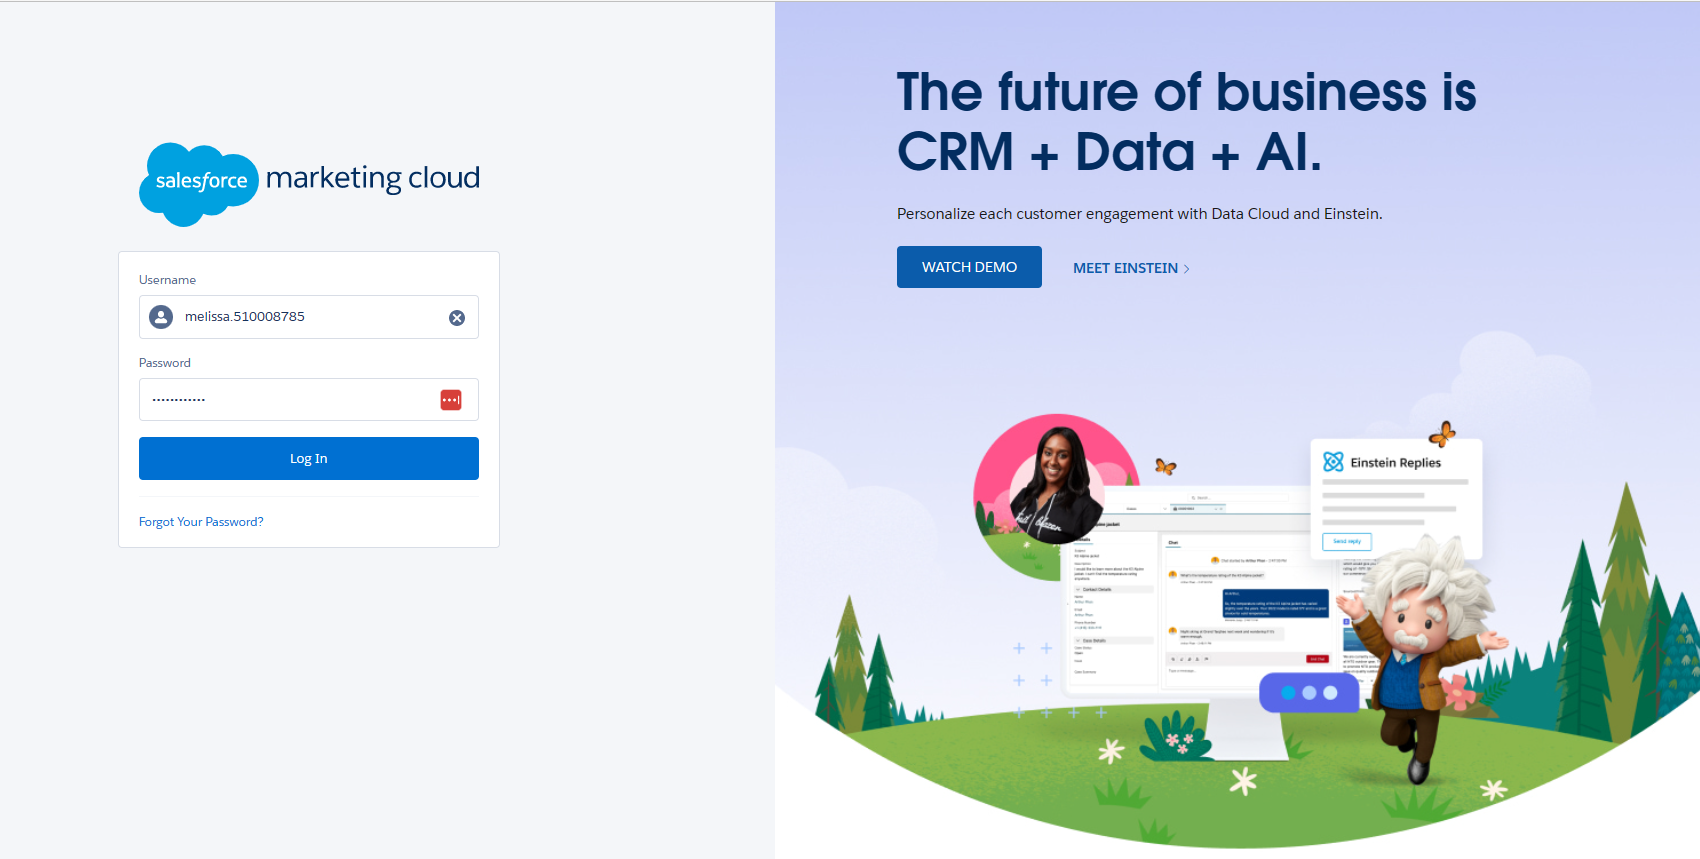Click the red End Chat button on monitor
This screenshot has height=859, width=1700.
tap(1317, 659)
